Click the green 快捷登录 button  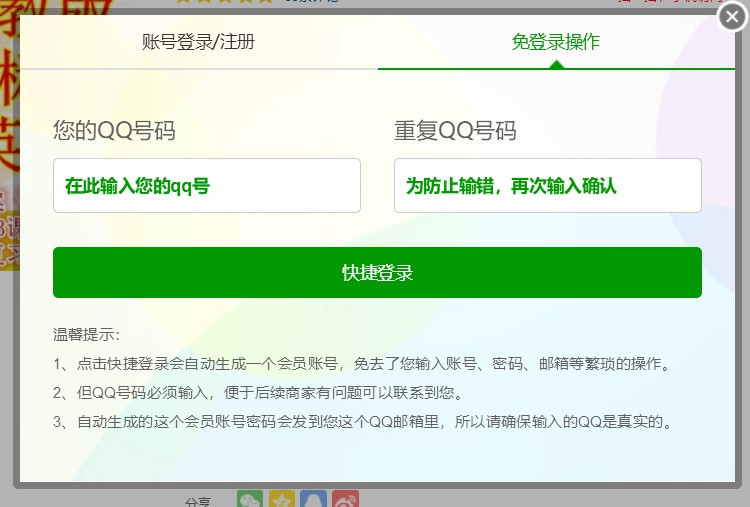pos(377,273)
